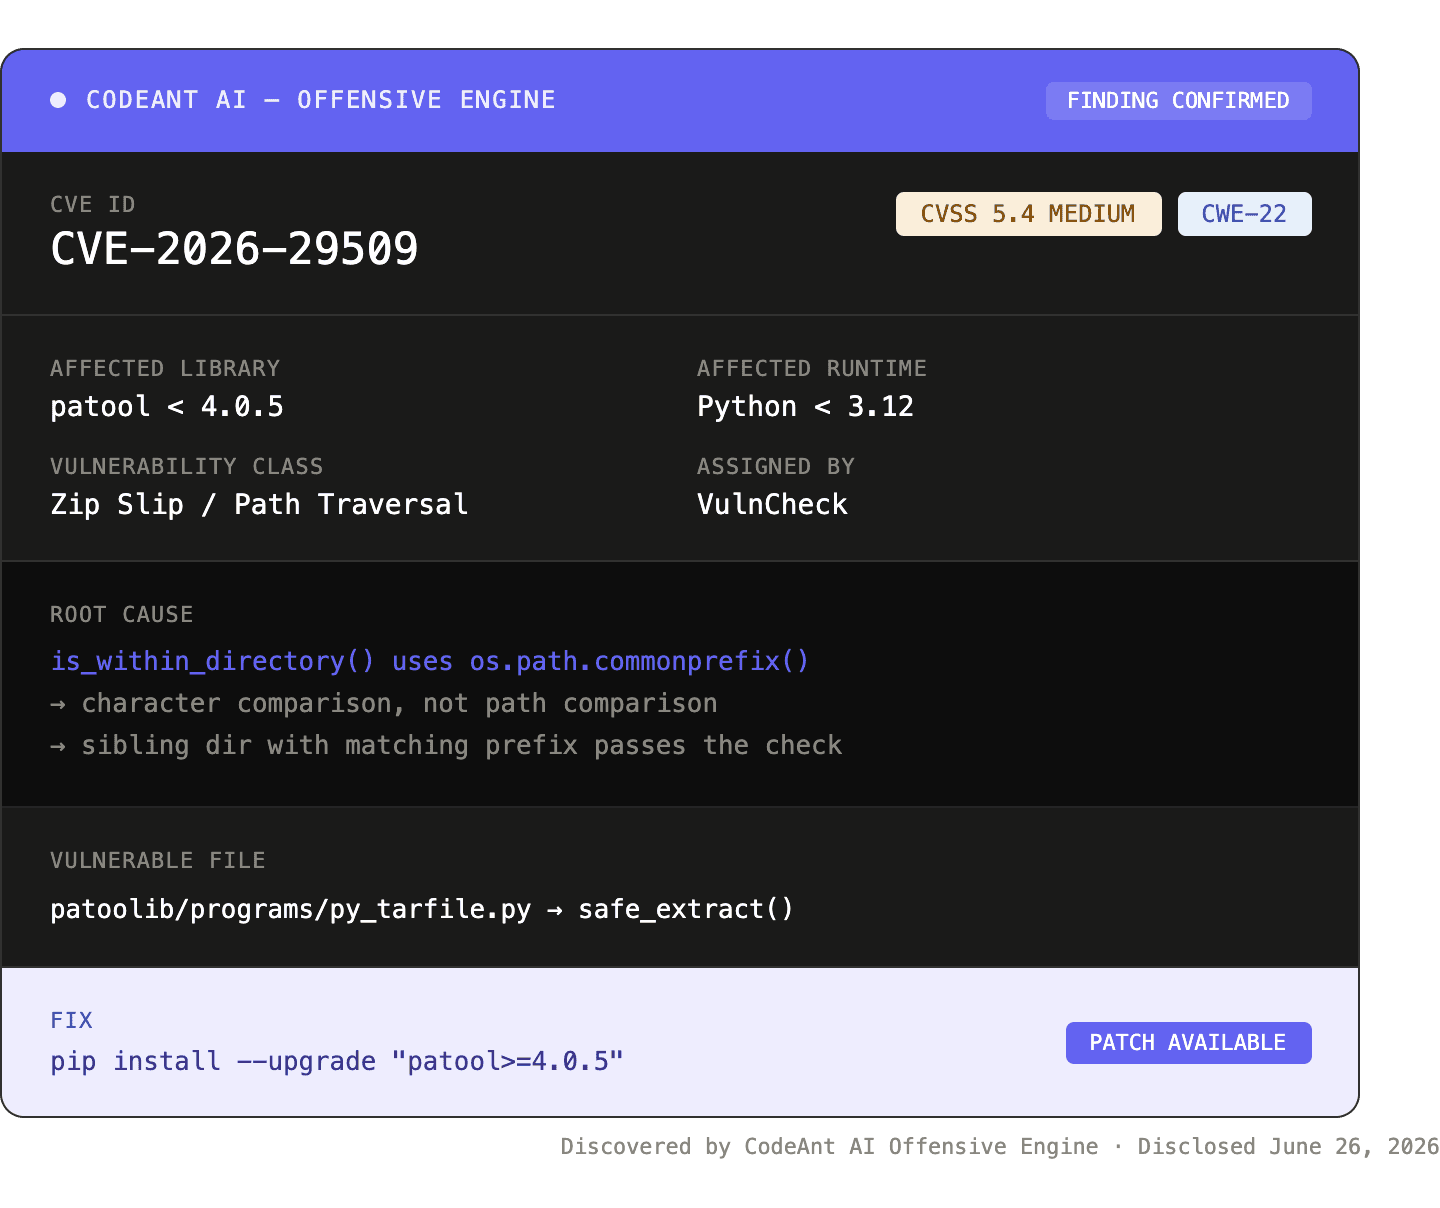Click the FINDING CONFIRMED badge
The image size is (1440, 1208).
pos(1178,101)
